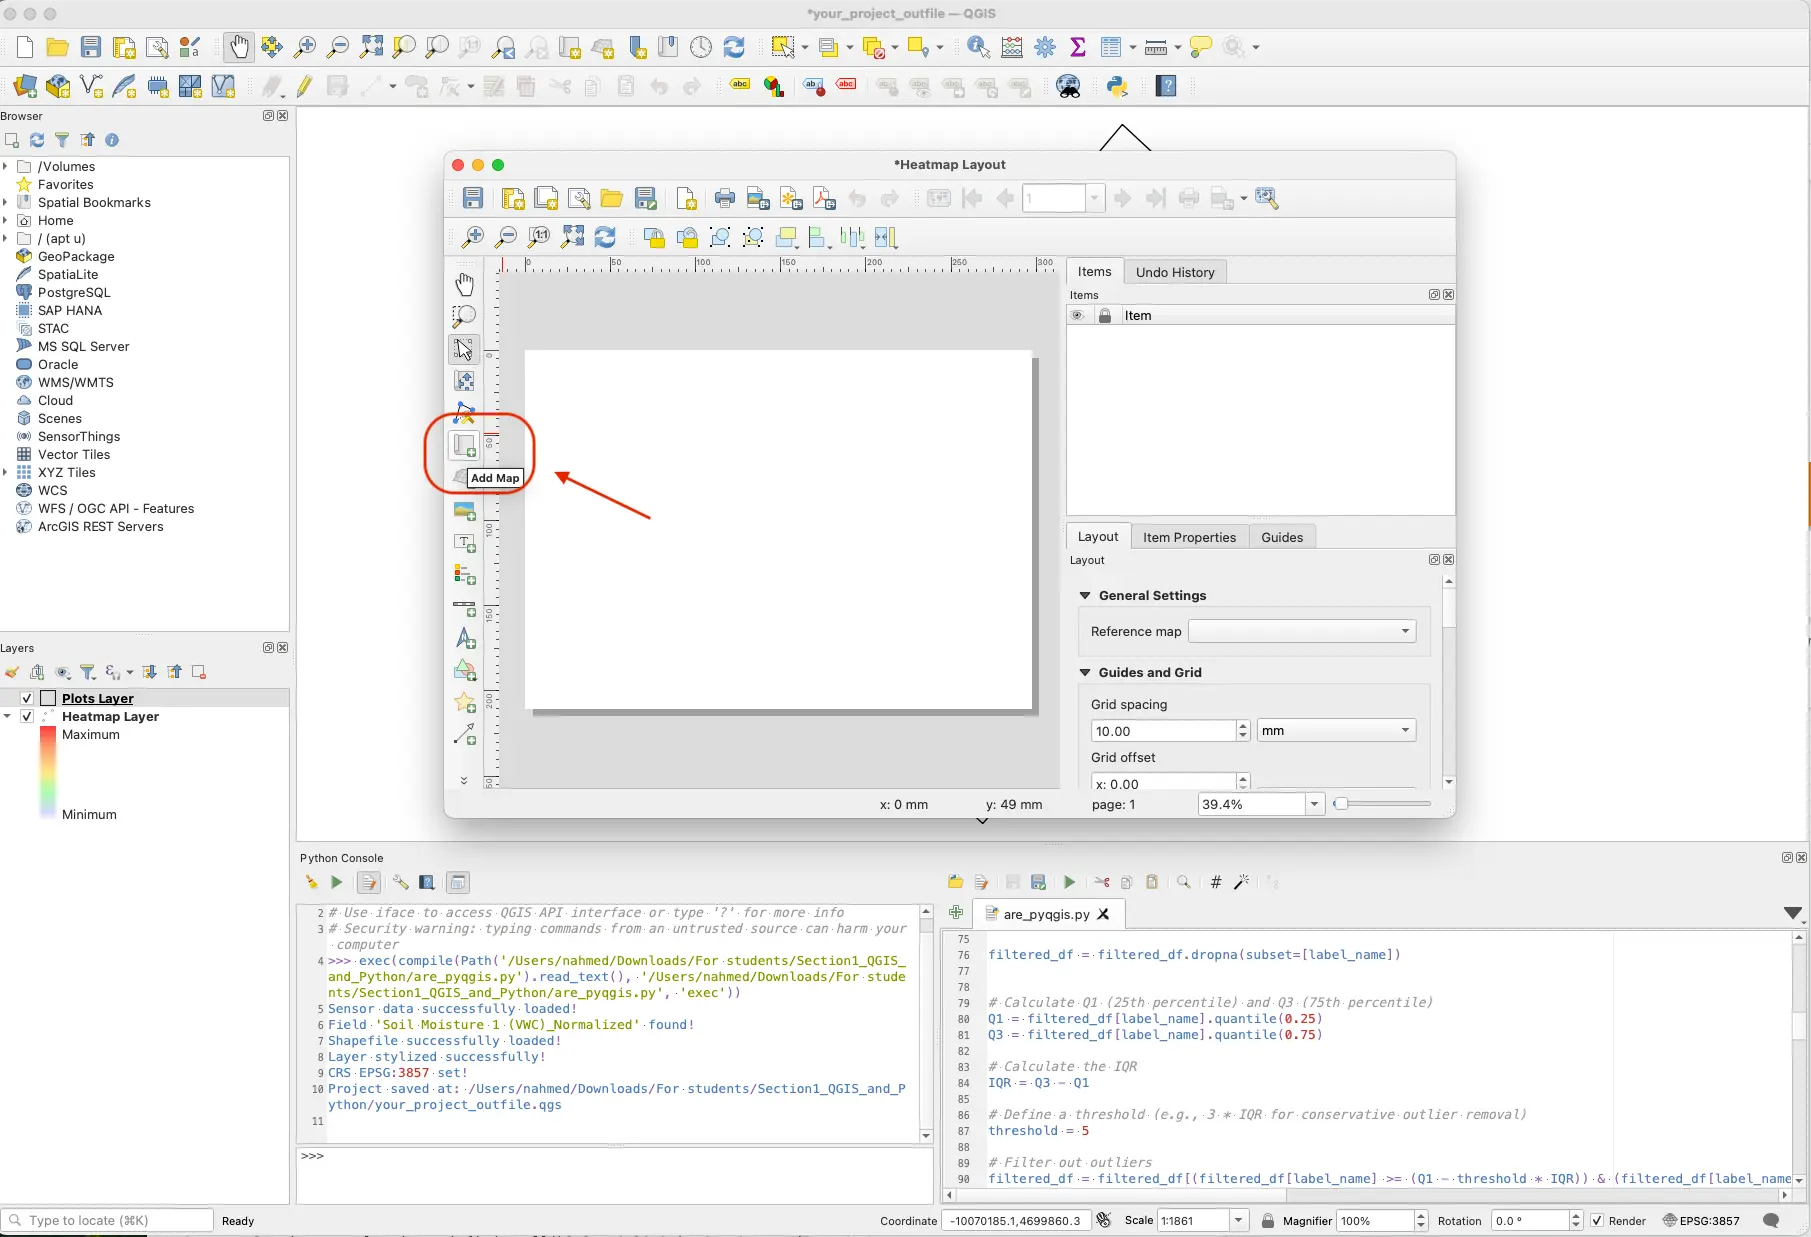
Task: Open messages log icon in status bar
Action: (1771, 1221)
